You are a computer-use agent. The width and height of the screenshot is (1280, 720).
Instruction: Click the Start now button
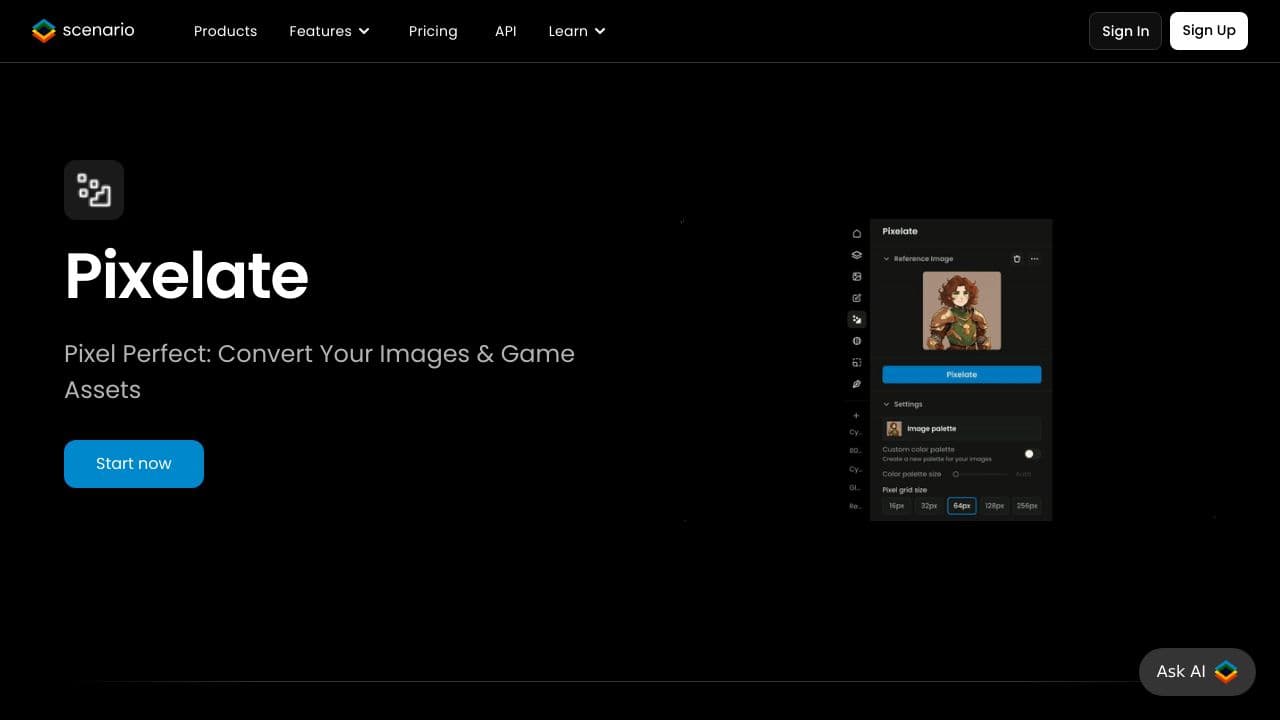(x=134, y=464)
